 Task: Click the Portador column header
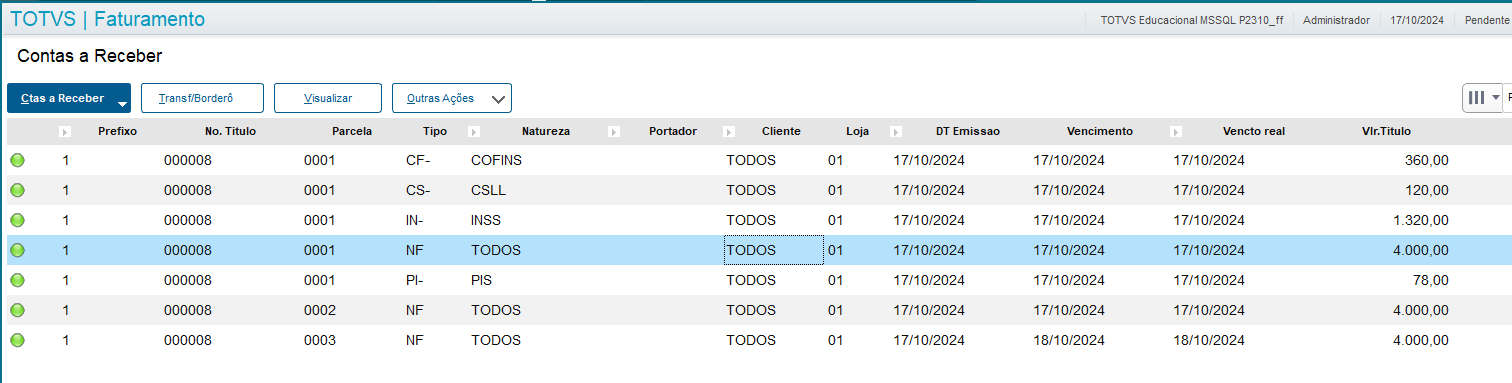tap(672, 131)
